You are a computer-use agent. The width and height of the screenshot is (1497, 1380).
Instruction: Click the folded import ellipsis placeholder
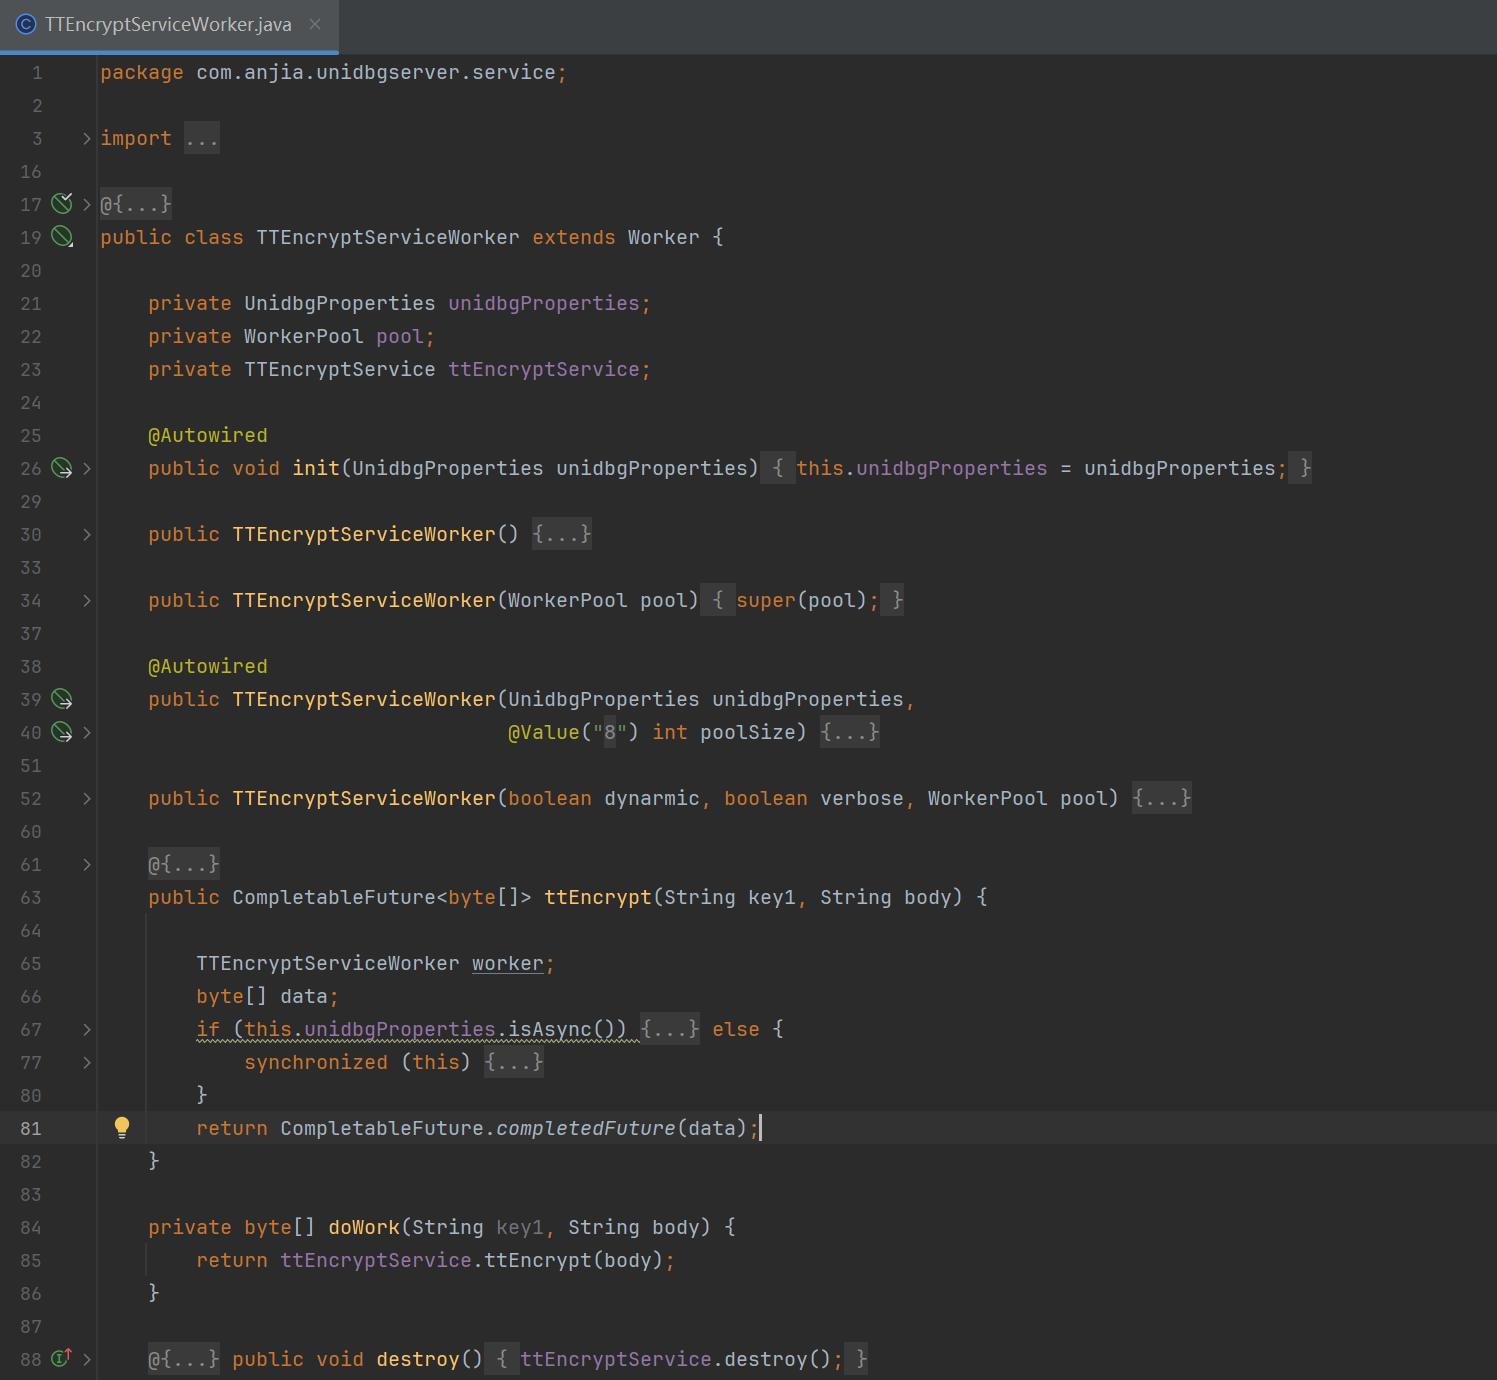pyautogui.click(x=202, y=138)
